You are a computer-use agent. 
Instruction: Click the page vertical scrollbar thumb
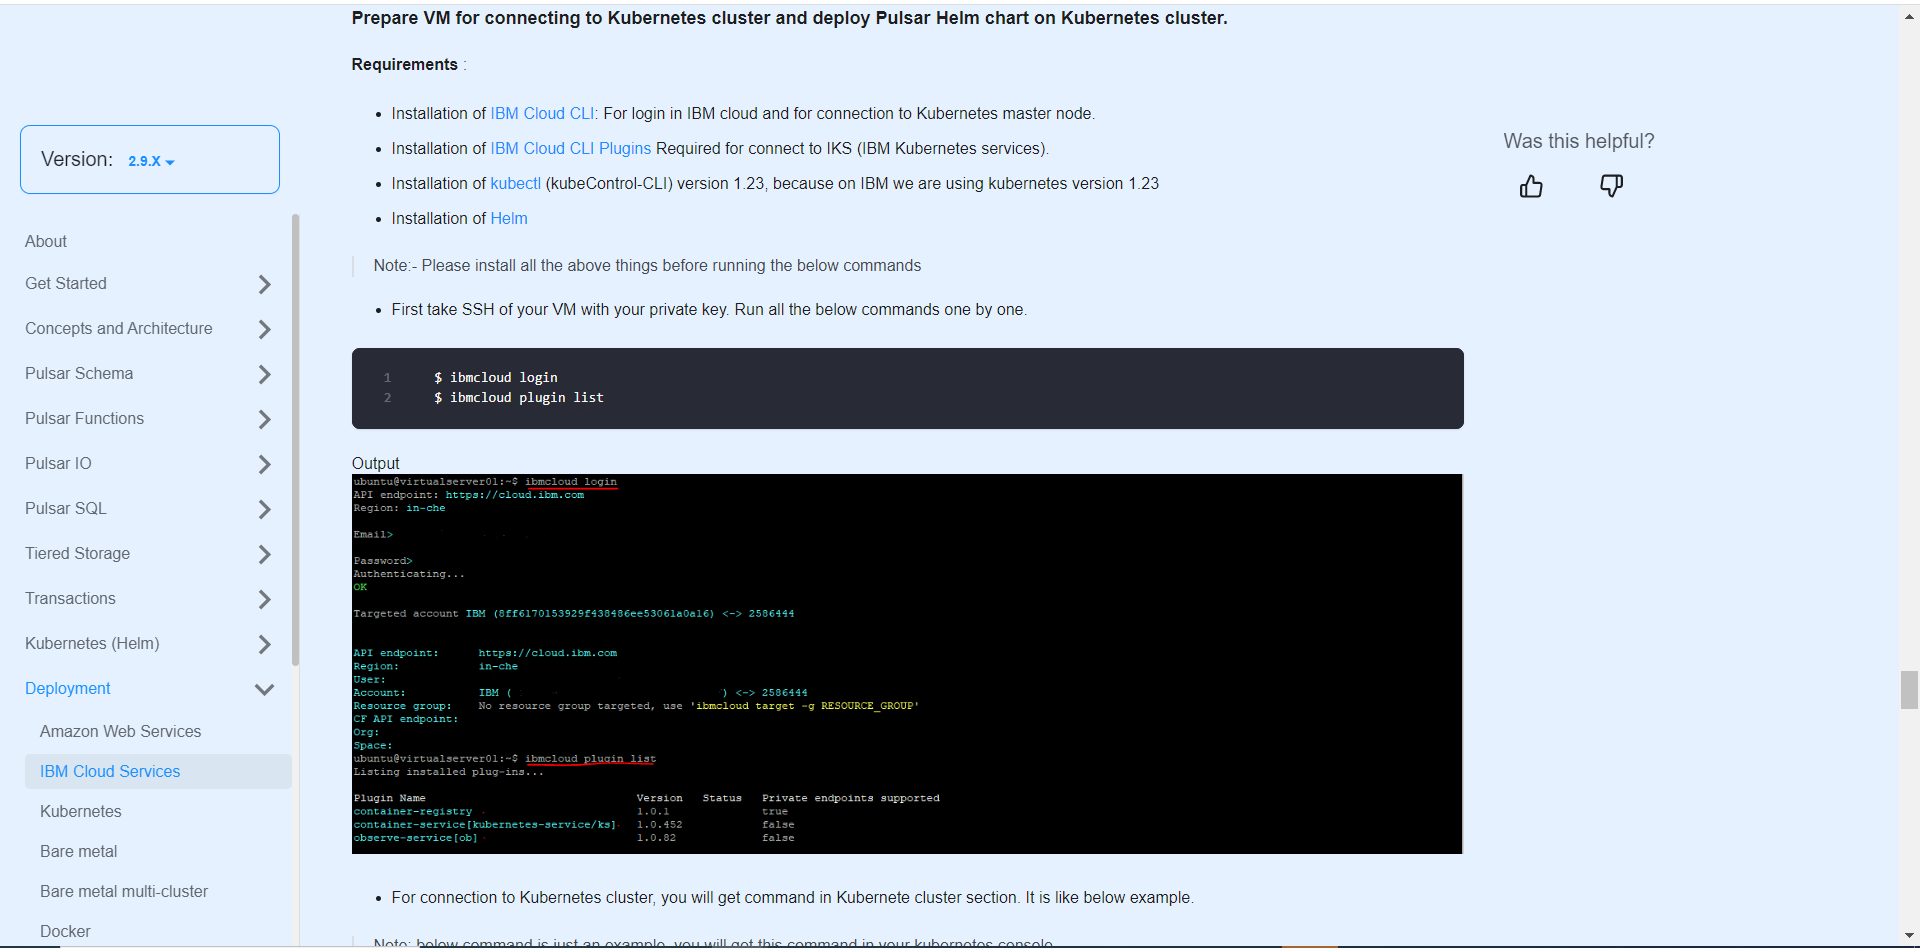(1909, 690)
